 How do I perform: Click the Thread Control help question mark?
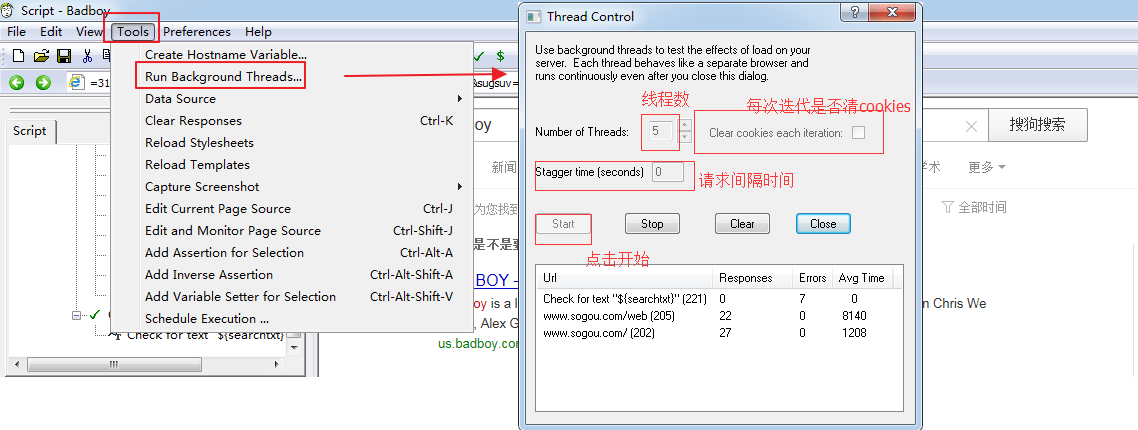coord(854,14)
